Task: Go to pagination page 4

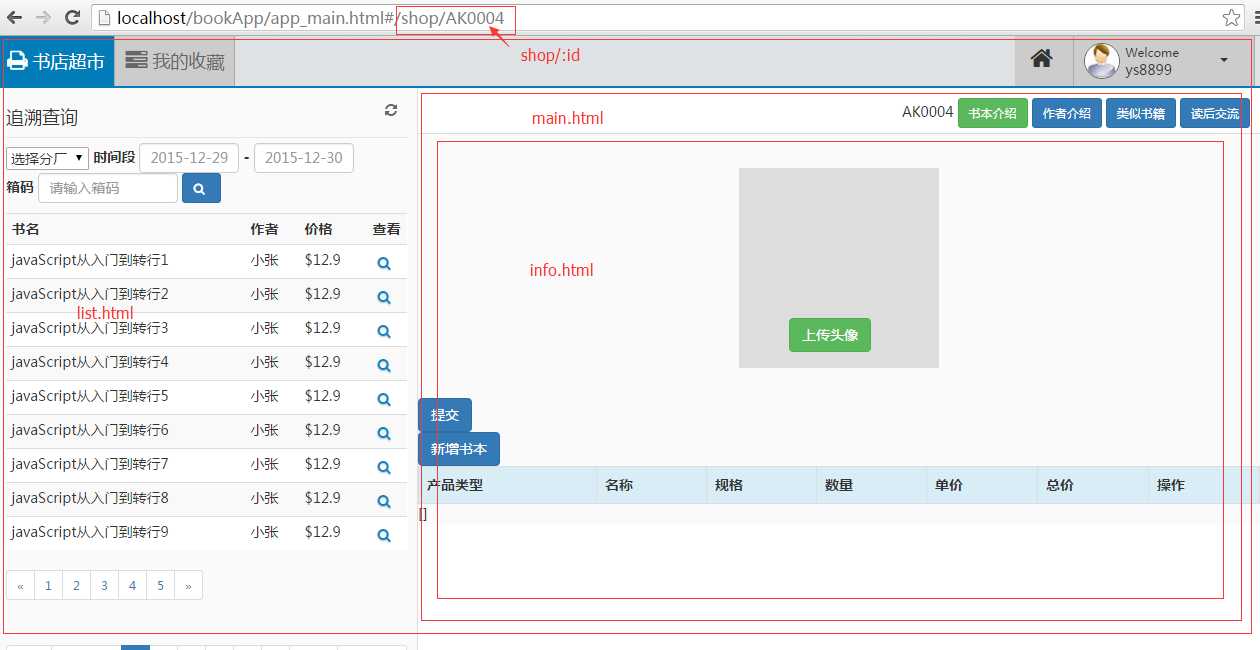Action: [x=132, y=586]
